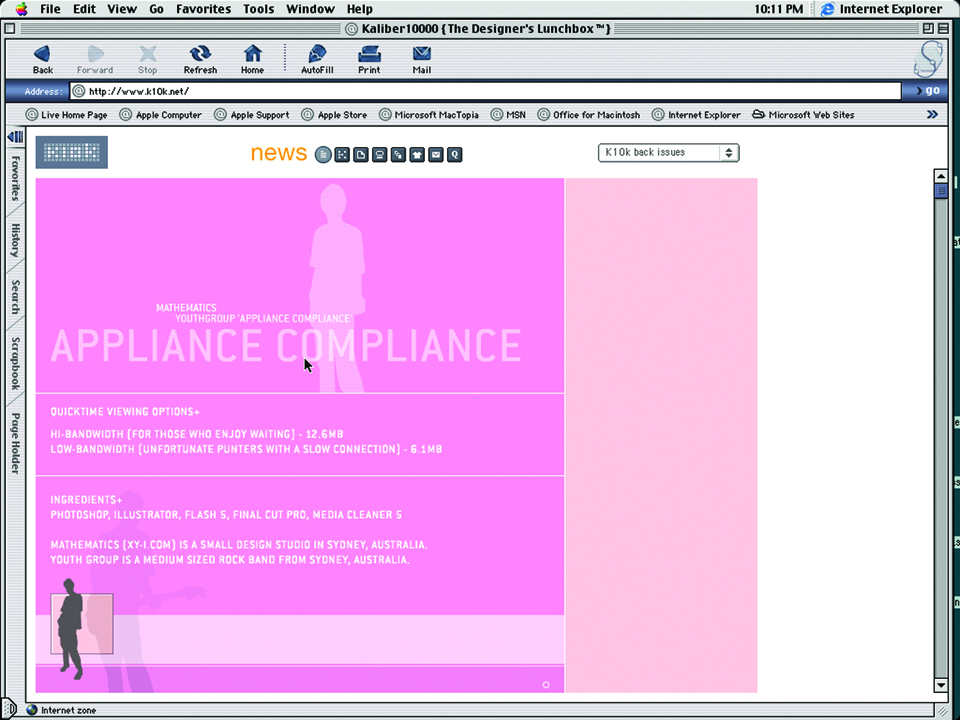Screen dimensions: 960x720
Task: Open the Window menu
Action: coord(310,9)
